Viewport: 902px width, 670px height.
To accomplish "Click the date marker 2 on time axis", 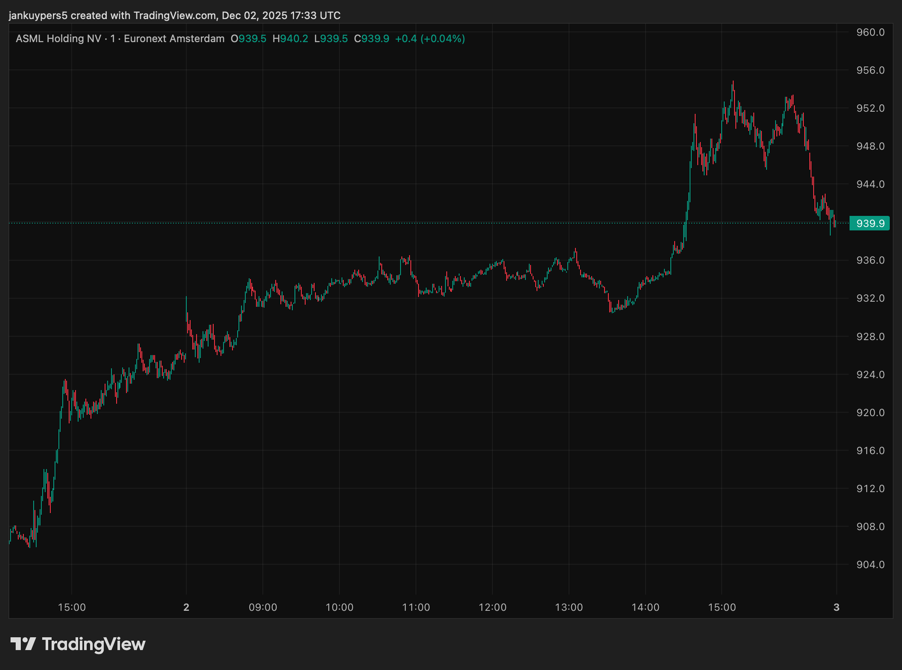I will (x=186, y=607).
